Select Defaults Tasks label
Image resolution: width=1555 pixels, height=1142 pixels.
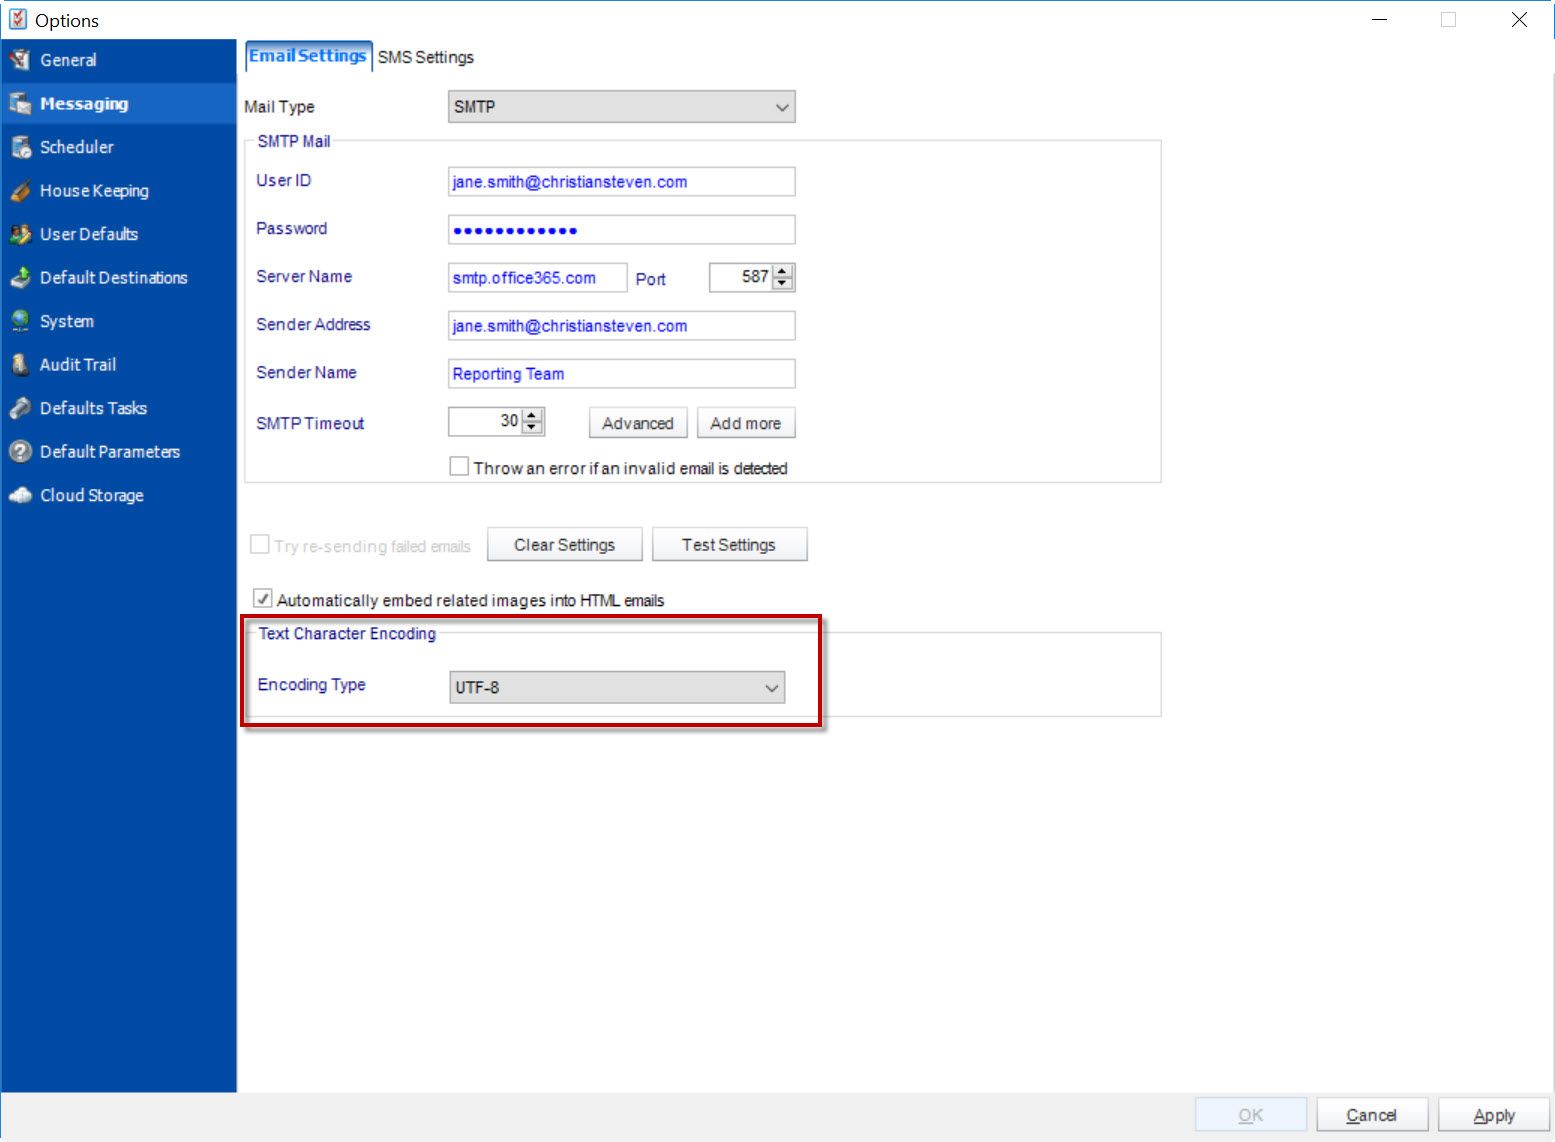pos(93,408)
